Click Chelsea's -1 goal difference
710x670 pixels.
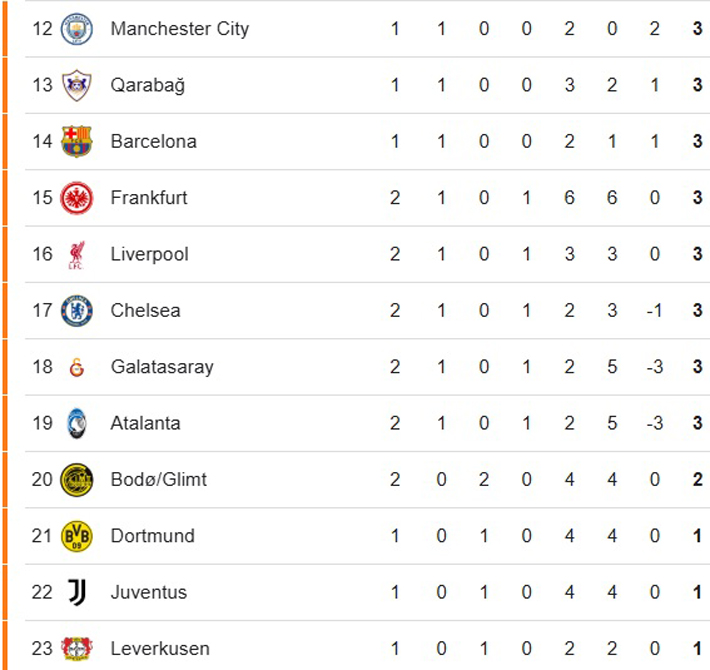click(x=654, y=311)
